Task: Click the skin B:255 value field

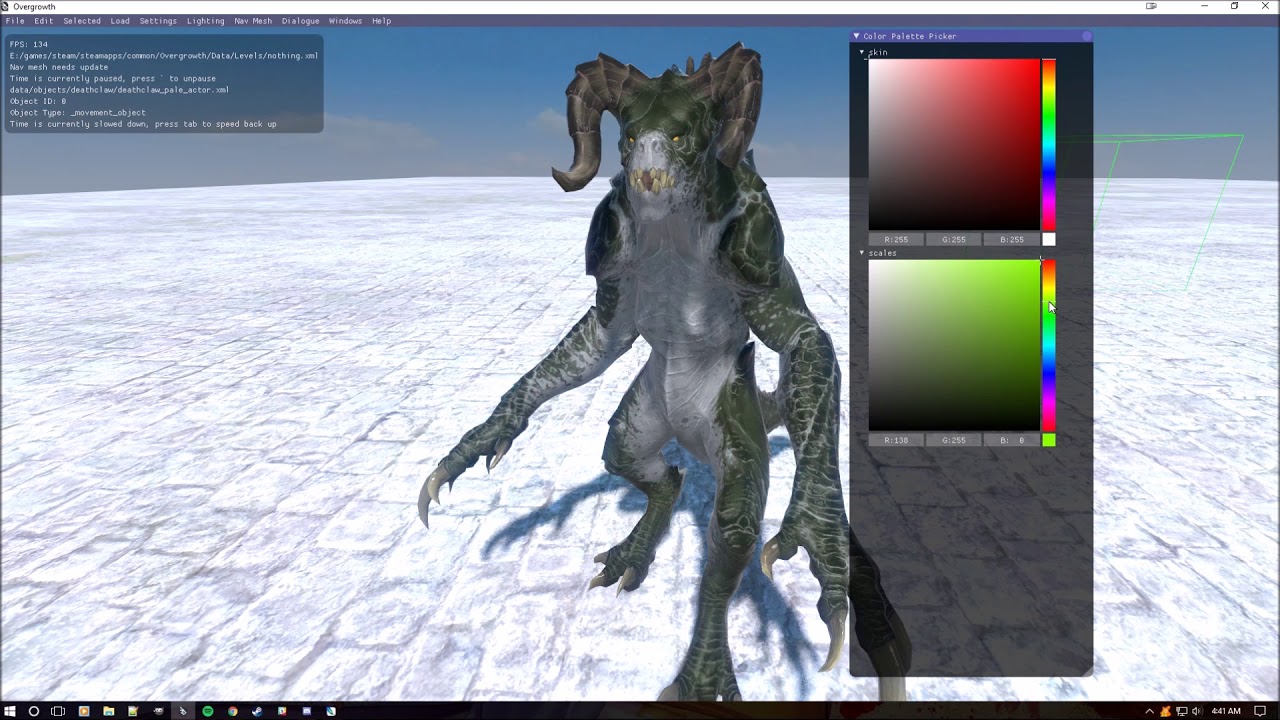Action: 1011,240
